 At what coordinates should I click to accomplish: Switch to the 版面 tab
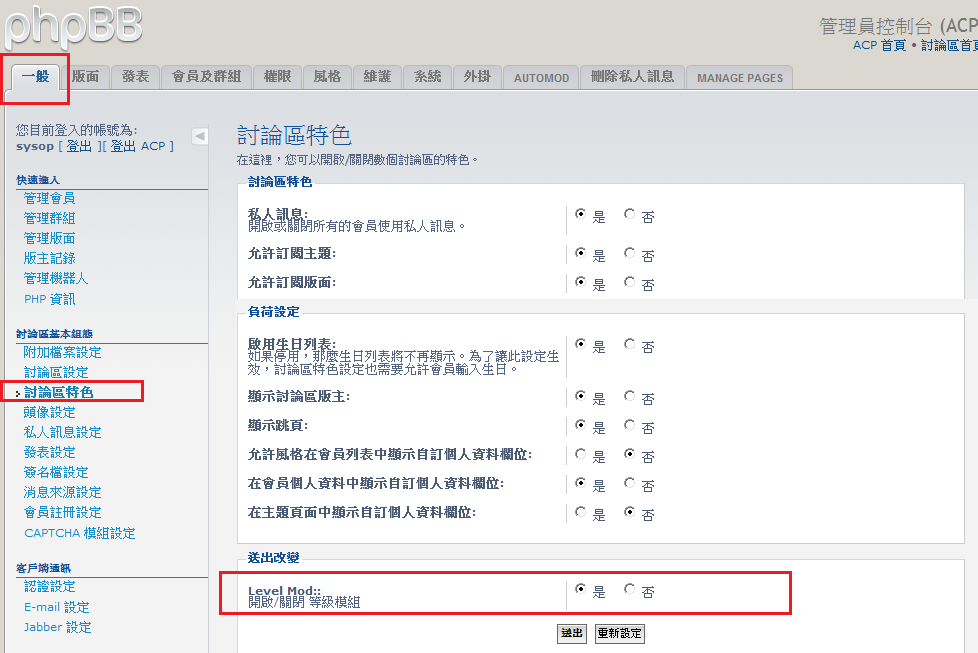[86, 77]
